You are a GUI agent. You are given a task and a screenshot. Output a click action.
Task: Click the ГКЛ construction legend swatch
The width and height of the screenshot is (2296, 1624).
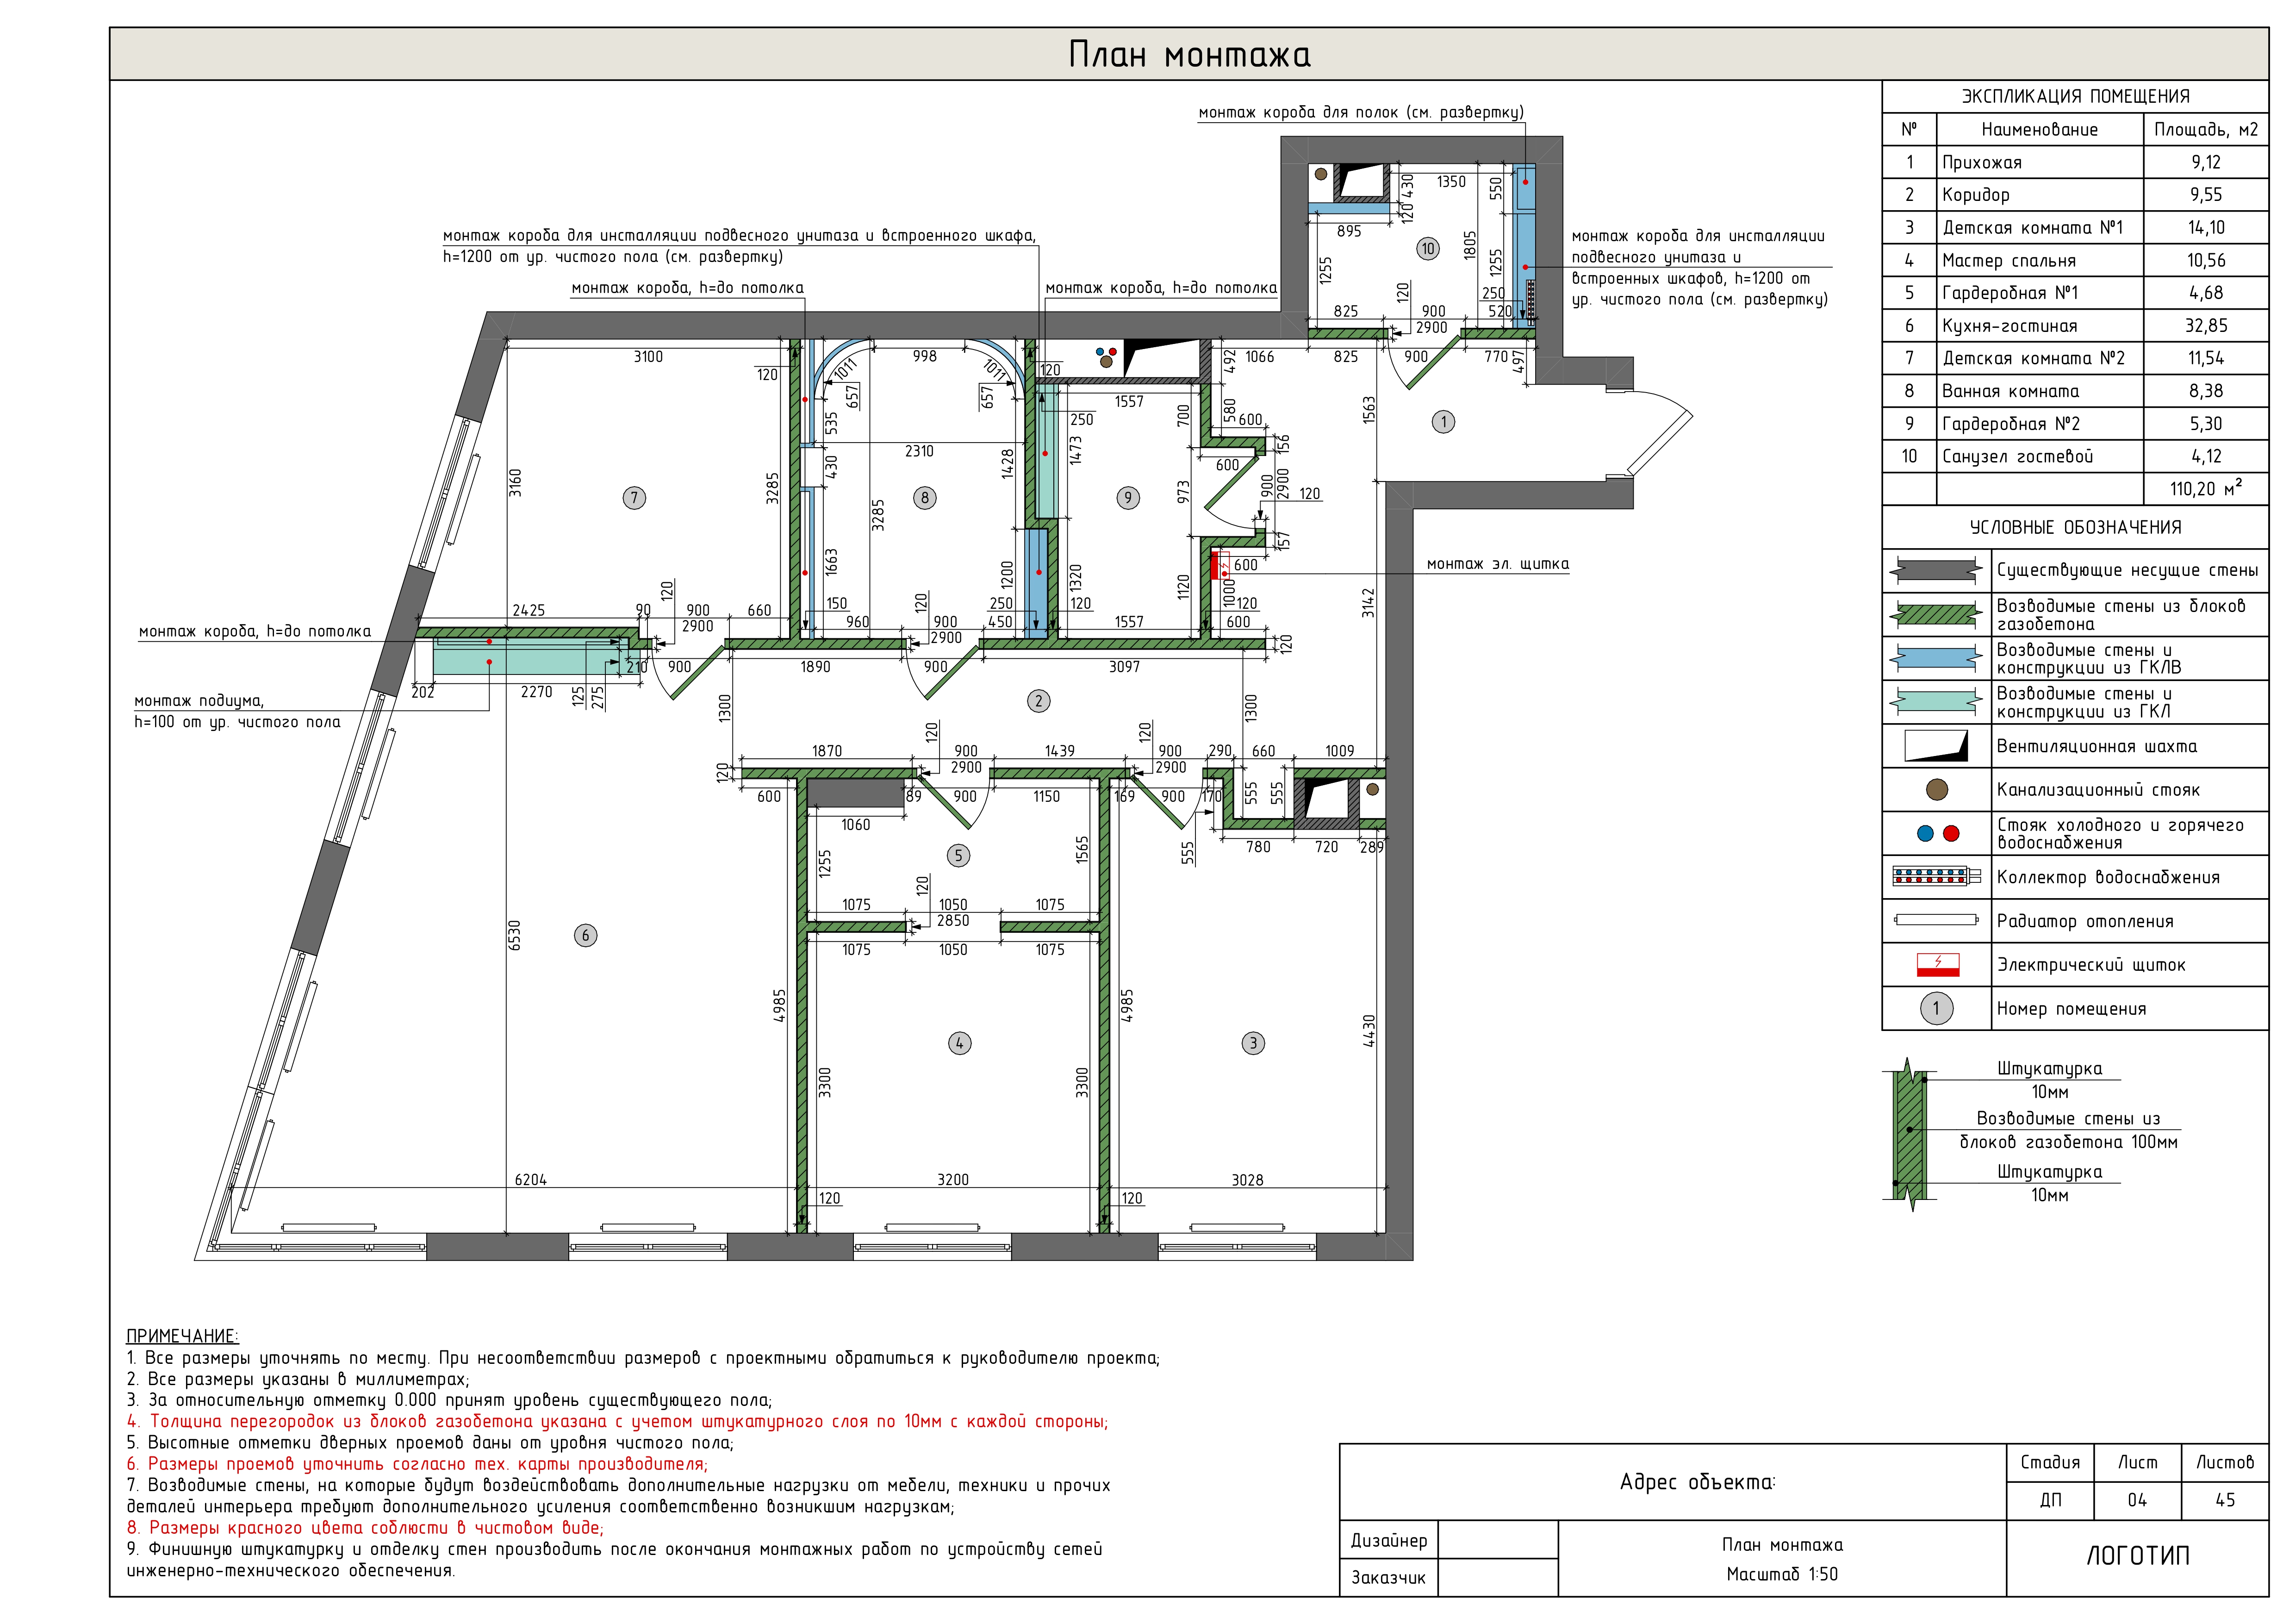(1935, 702)
